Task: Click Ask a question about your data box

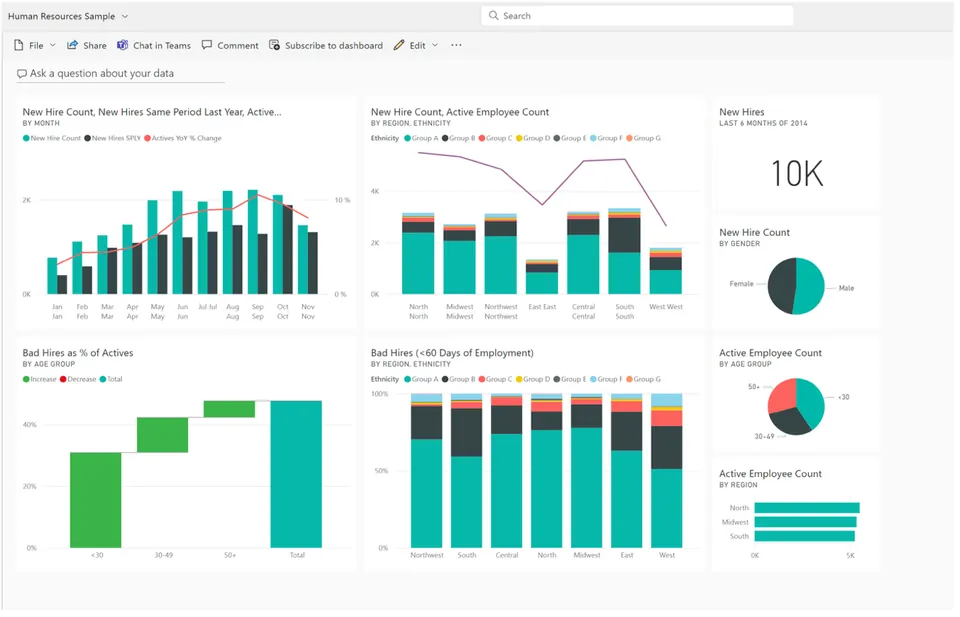Action: point(121,73)
